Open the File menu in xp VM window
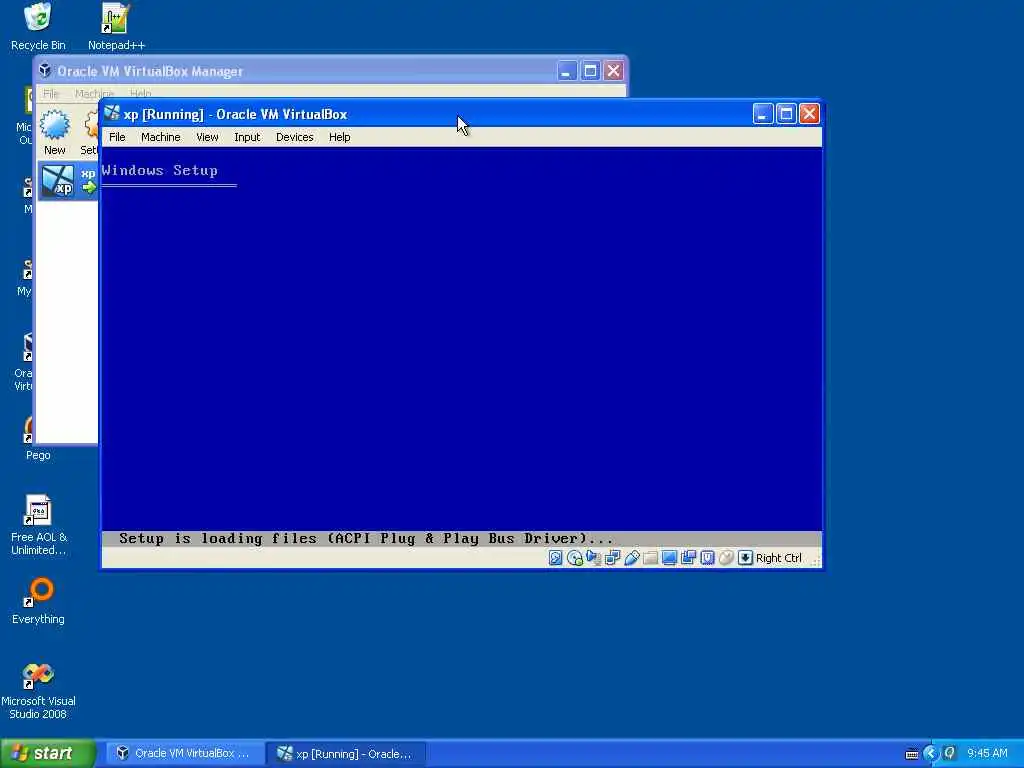The image size is (1024, 768). pyautogui.click(x=117, y=137)
